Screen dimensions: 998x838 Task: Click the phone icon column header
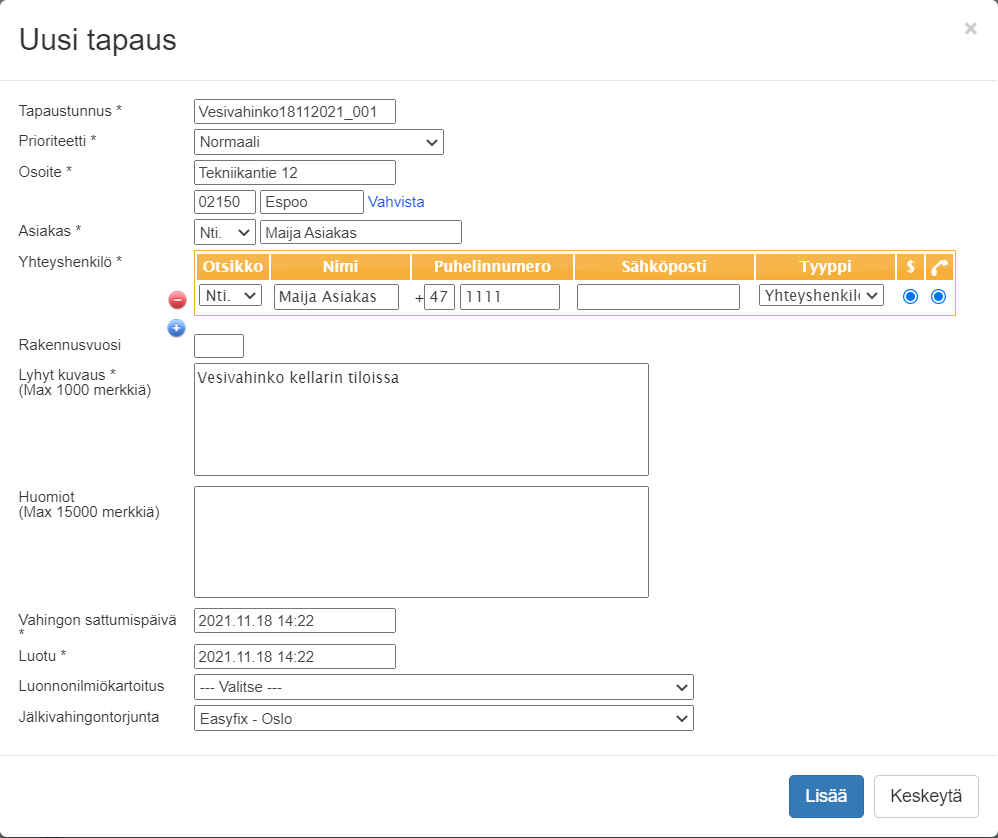point(939,267)
